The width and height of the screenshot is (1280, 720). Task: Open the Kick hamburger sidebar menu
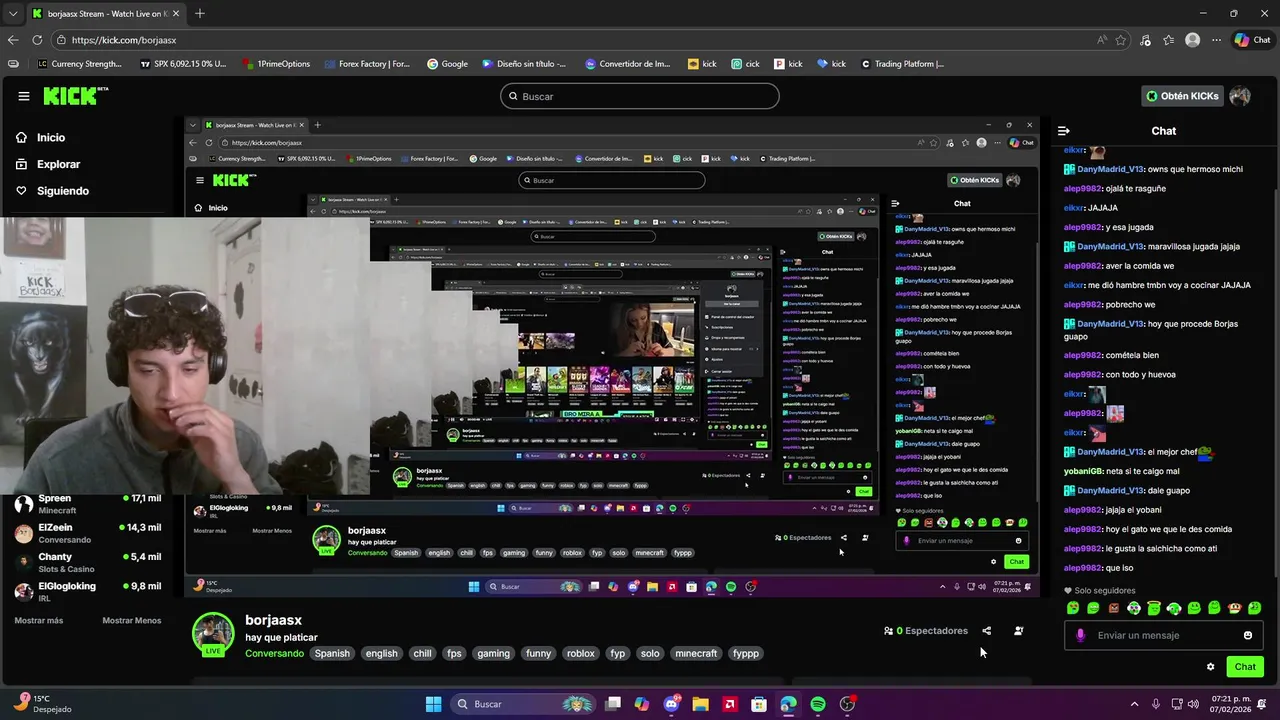pos(24,96)
